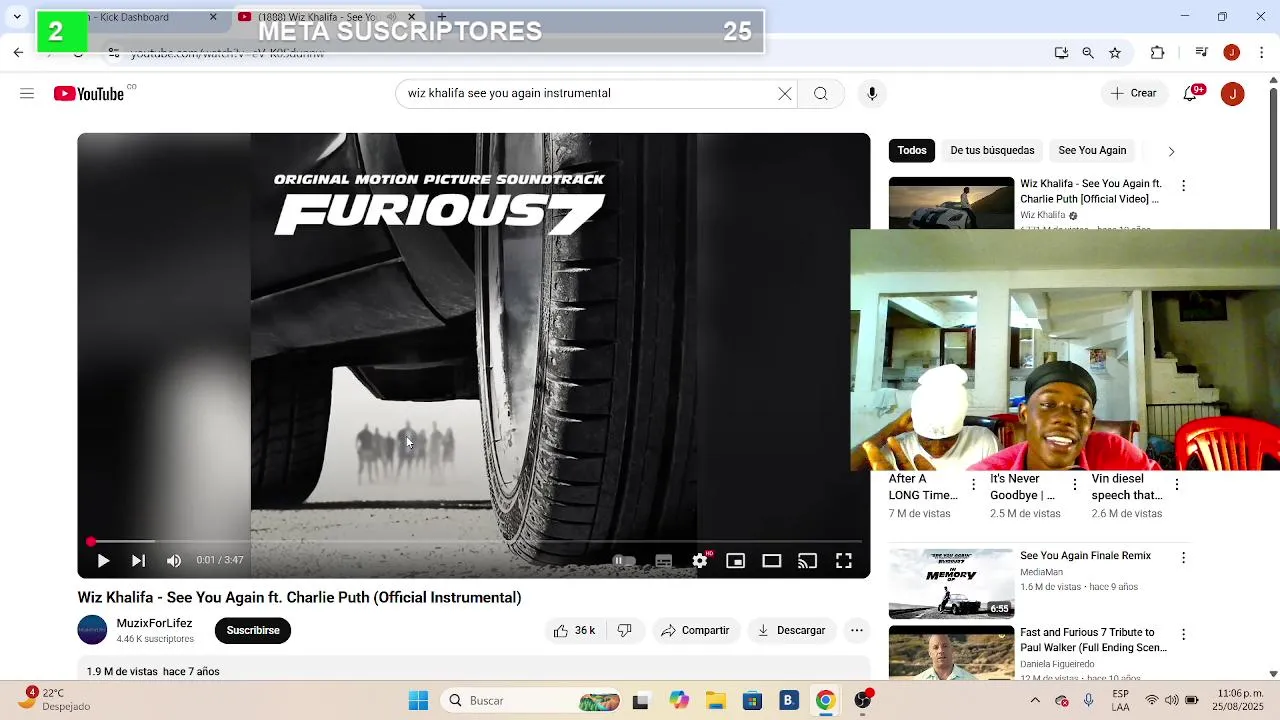Switch to theater mode
The image size is (1280, 720).
click(772, 561)
